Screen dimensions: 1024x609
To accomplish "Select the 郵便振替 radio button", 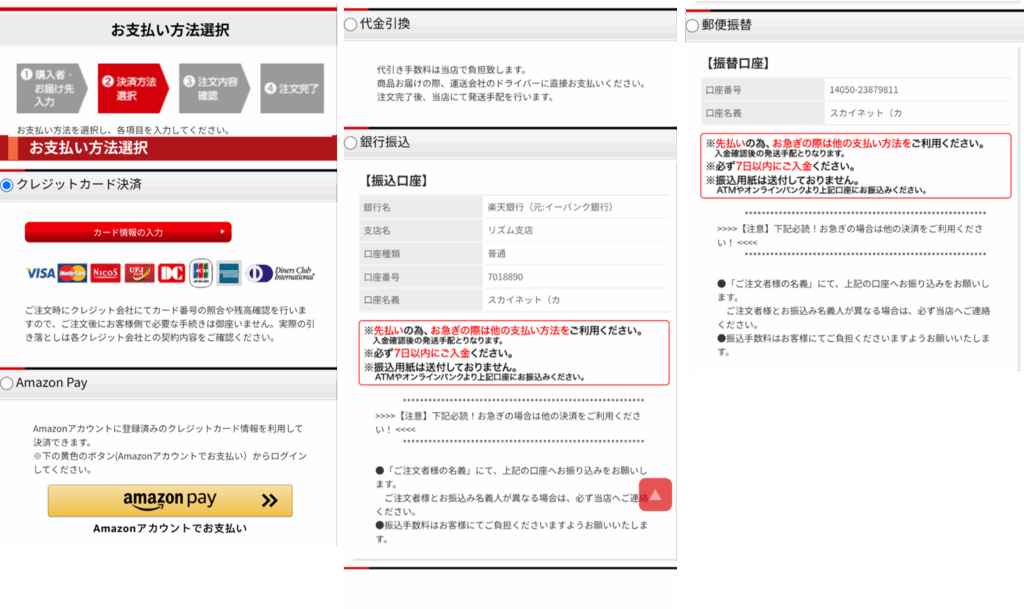I will coord(692,26).
